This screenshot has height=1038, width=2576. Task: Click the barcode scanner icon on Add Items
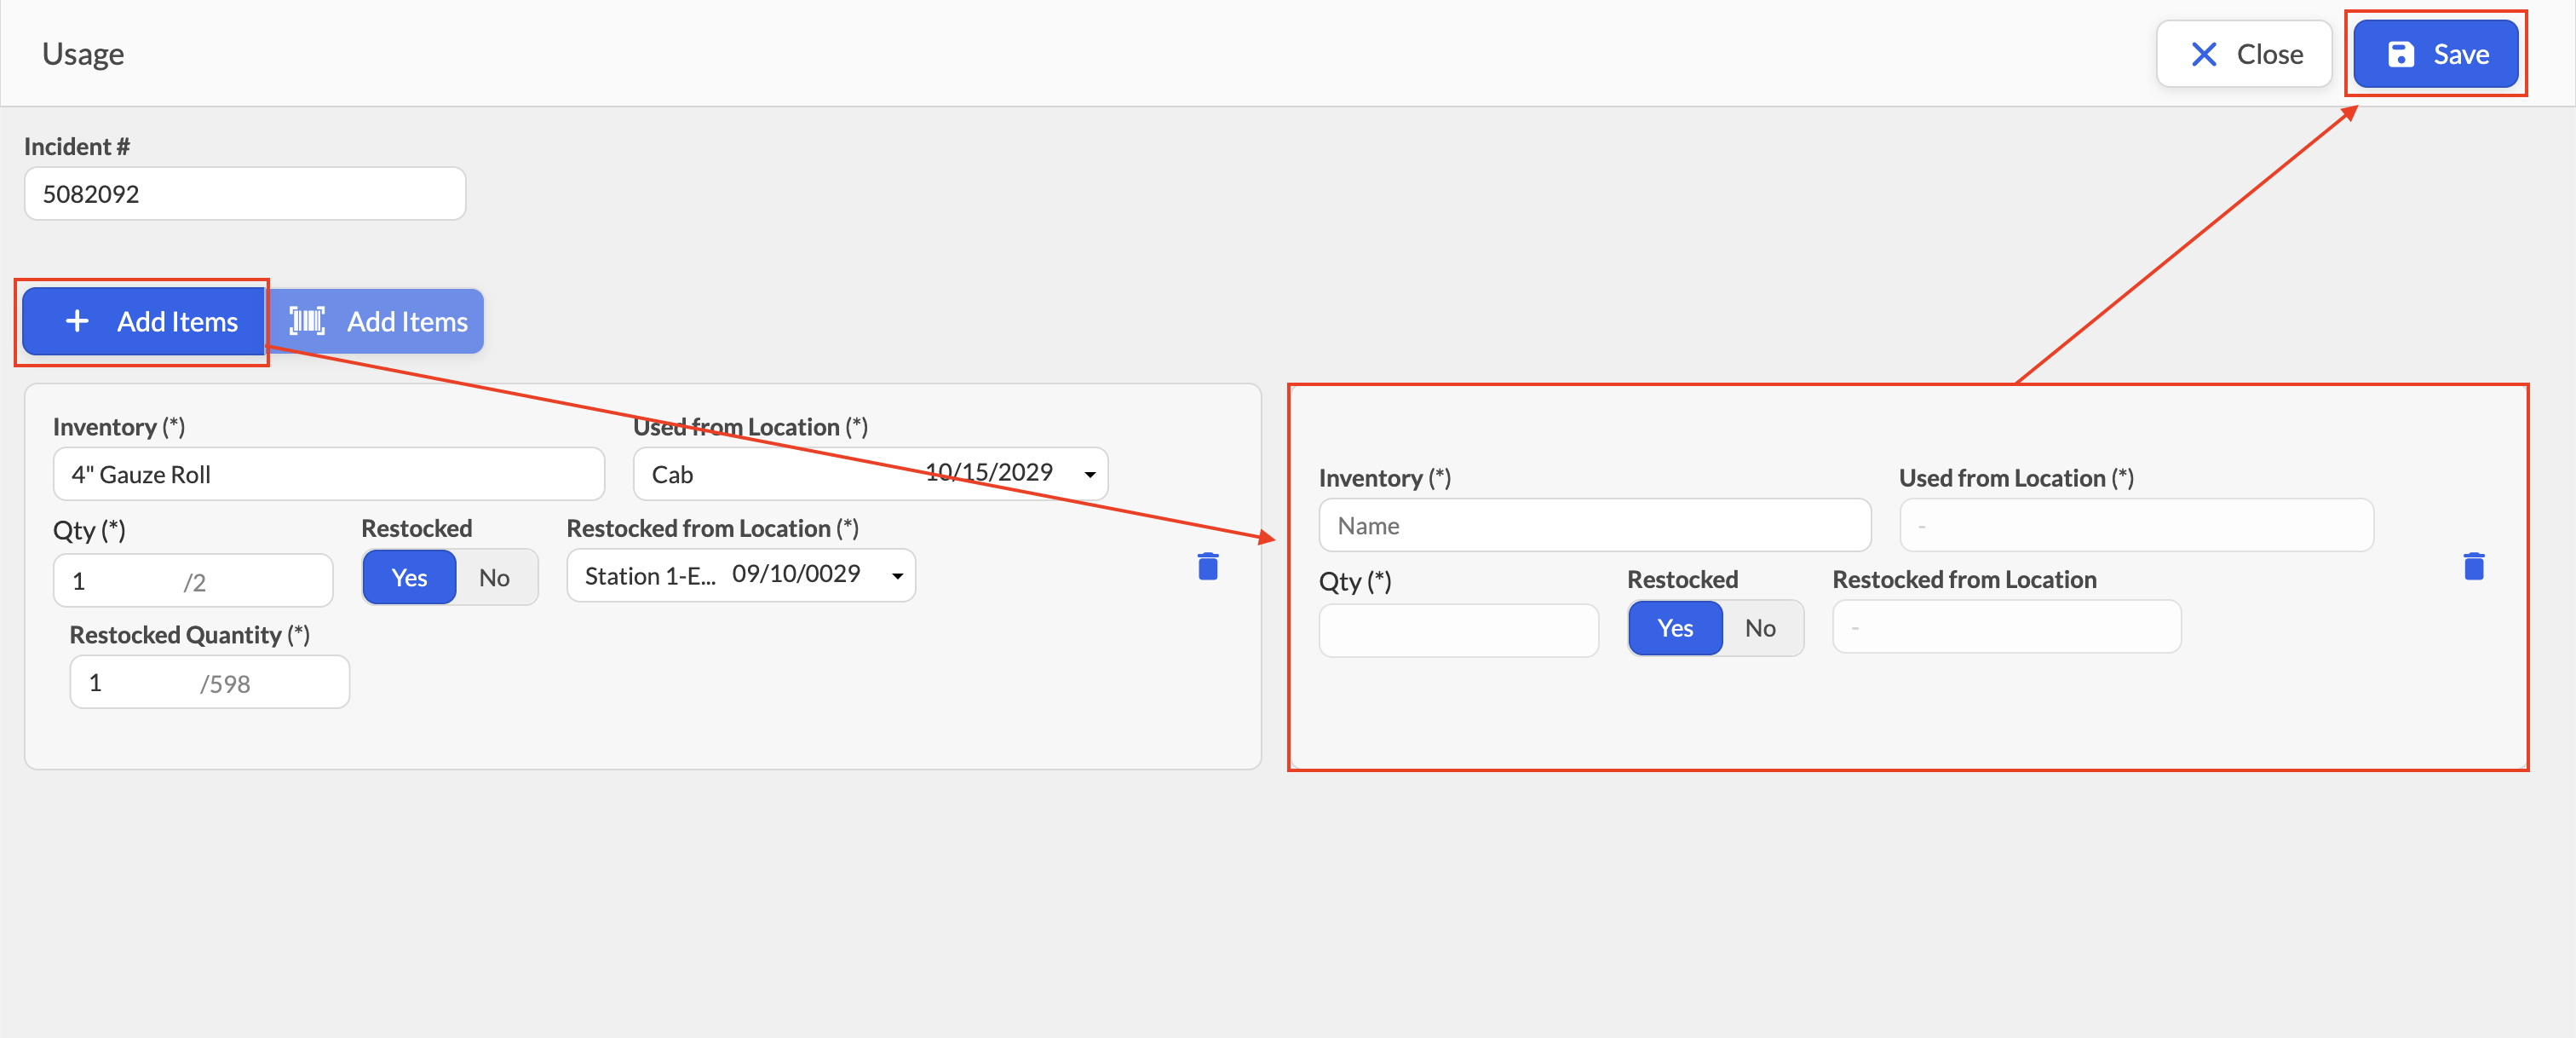307,321
